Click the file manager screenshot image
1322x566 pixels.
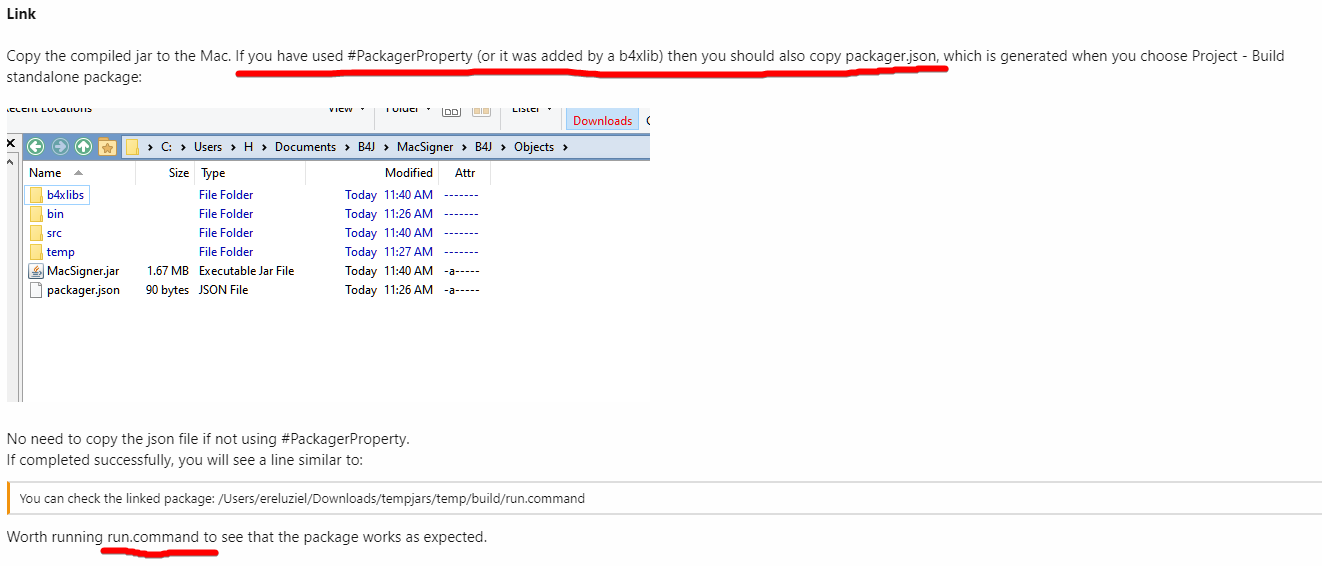point(328,254)
